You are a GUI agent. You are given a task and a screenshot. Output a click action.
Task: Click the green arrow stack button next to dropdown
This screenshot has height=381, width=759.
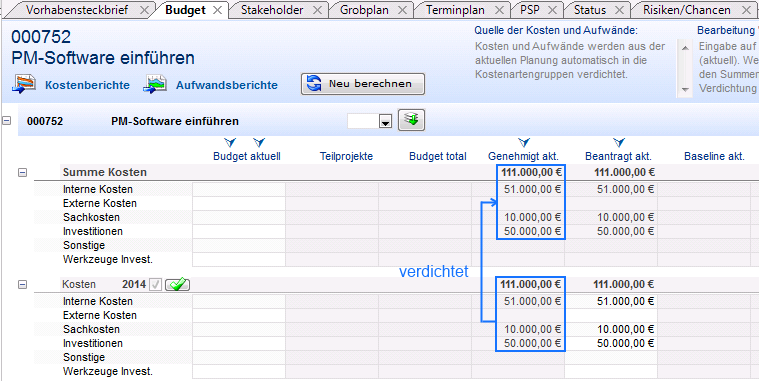[411, 120]
